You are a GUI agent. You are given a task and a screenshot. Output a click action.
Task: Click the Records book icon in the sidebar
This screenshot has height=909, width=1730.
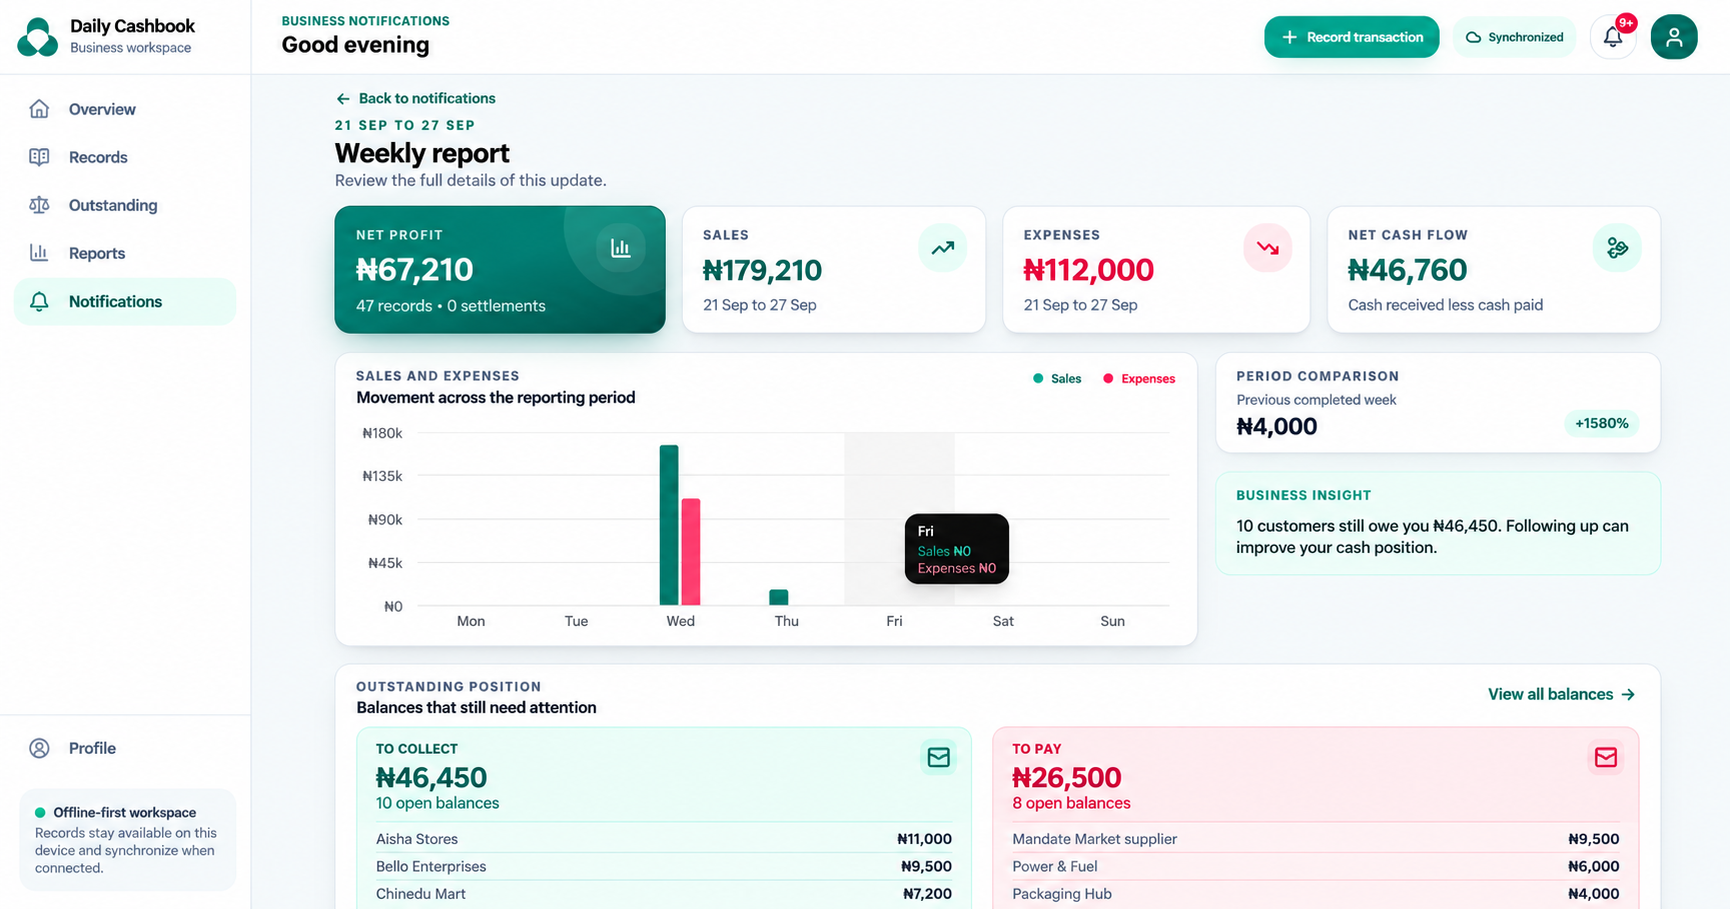coord(39,157)
